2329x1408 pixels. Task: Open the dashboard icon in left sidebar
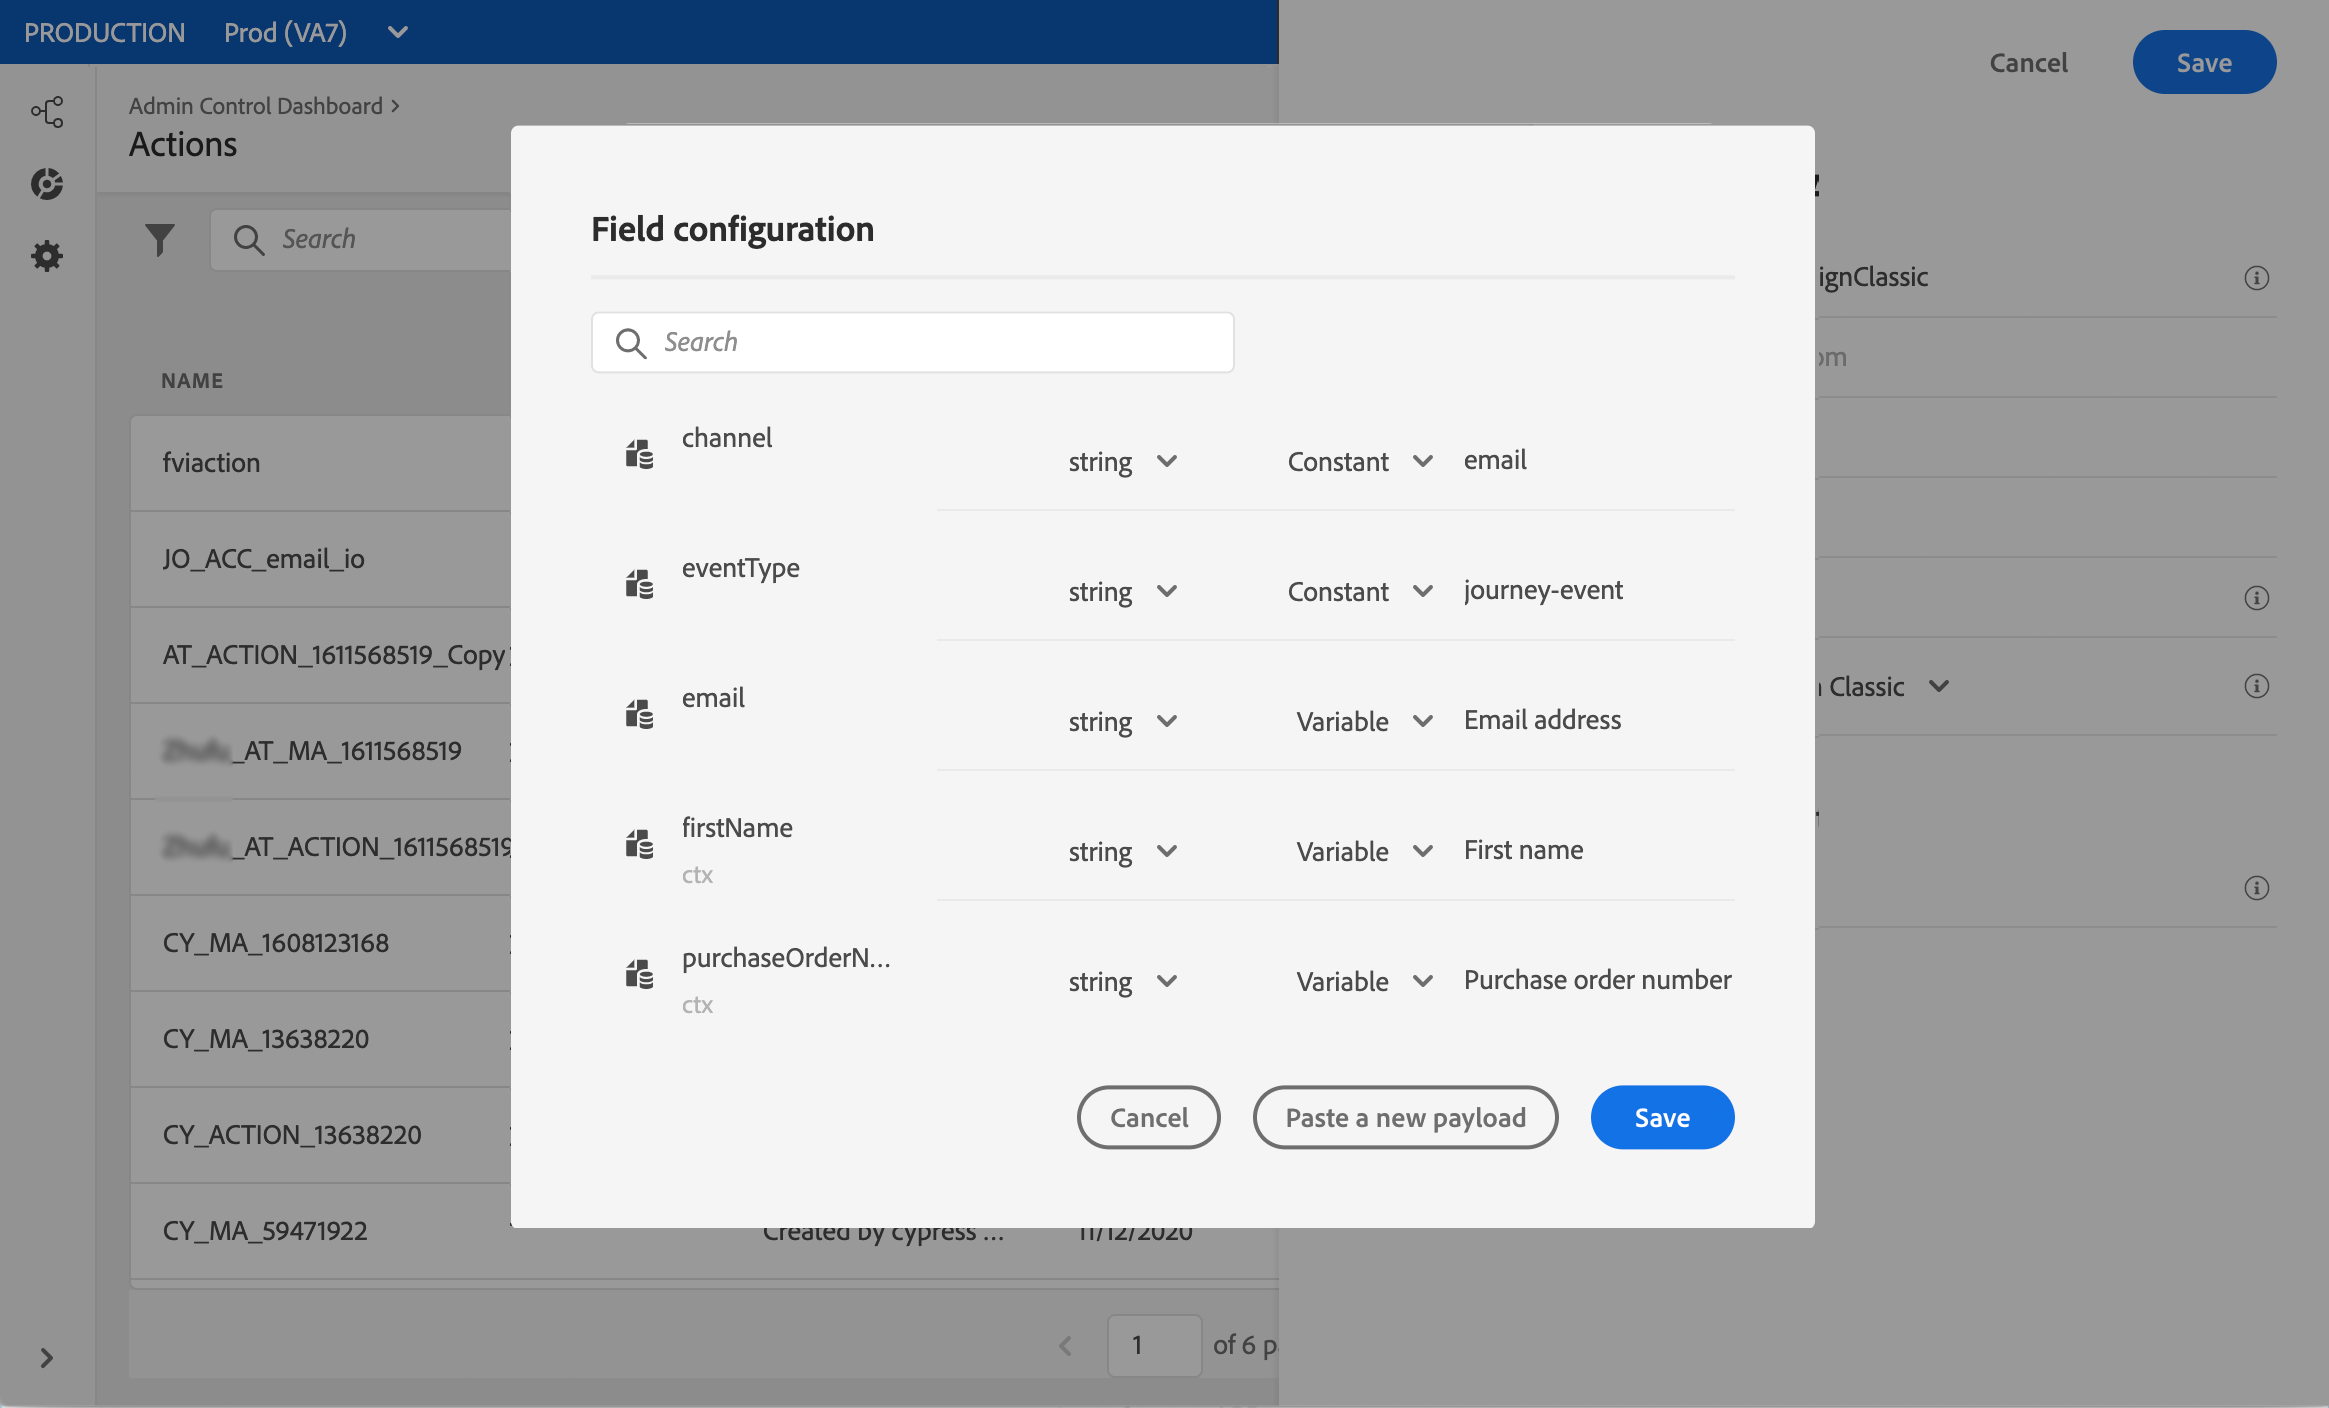47,184
